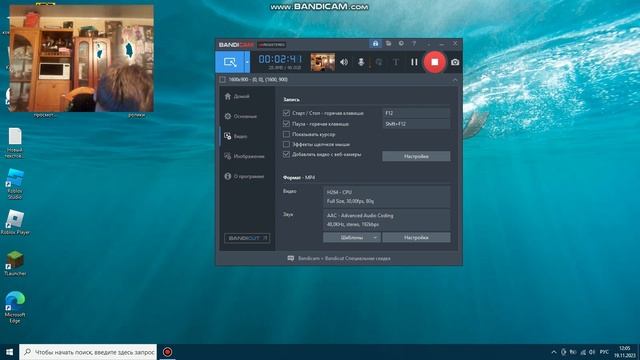Toggle Старт/Стоп hotkey checkbox
This screenshot has width=640, height=360.
(x=286, y=113)
